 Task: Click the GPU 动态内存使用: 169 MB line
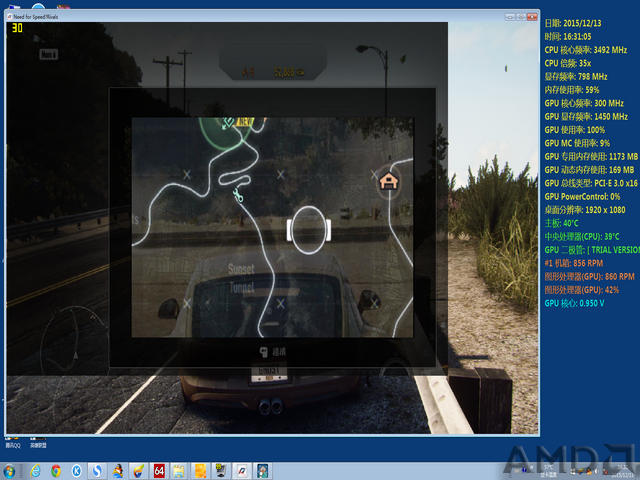[x=589, y=170]
